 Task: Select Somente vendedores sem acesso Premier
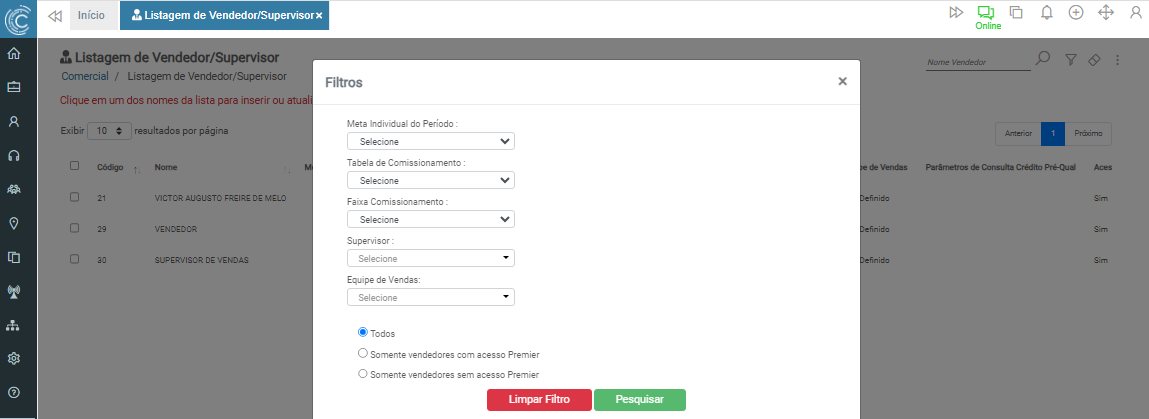click(363, 374)
